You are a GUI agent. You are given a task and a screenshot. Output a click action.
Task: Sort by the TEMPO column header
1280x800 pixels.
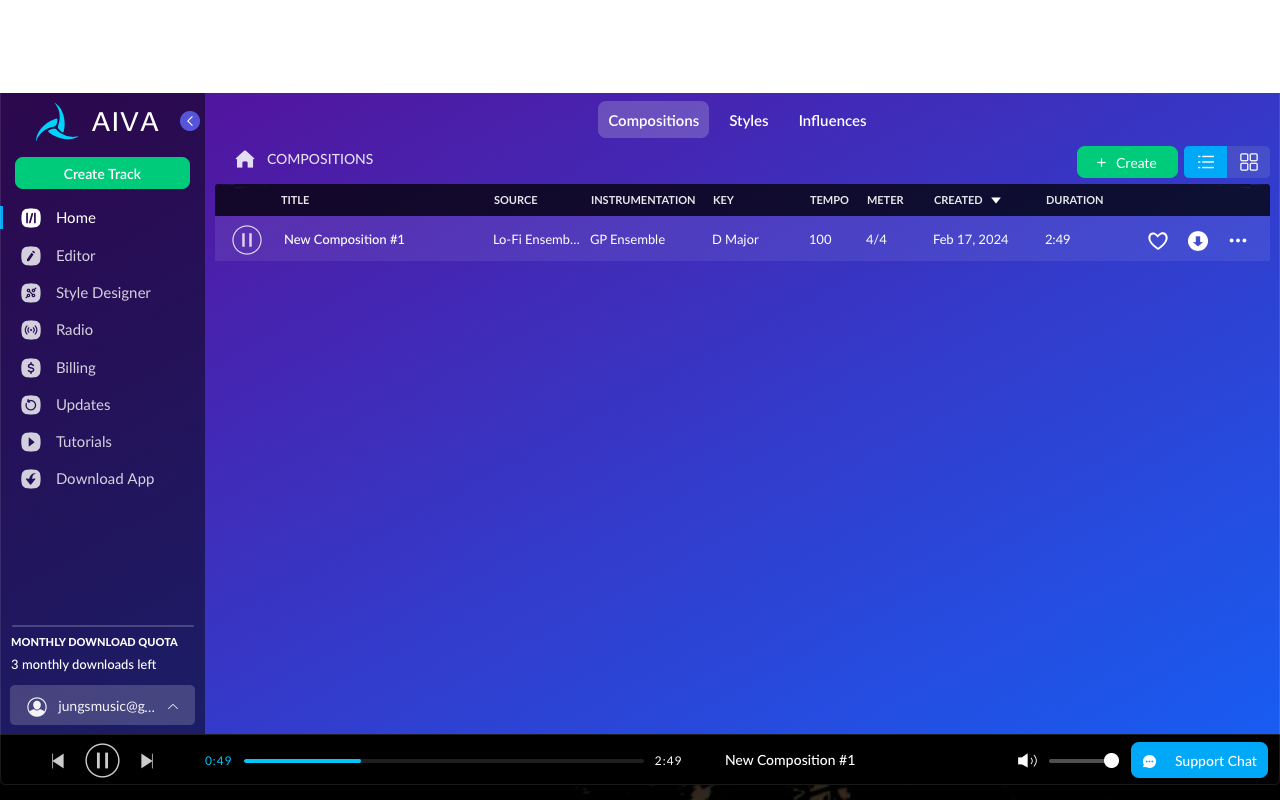tap(829, 200)
